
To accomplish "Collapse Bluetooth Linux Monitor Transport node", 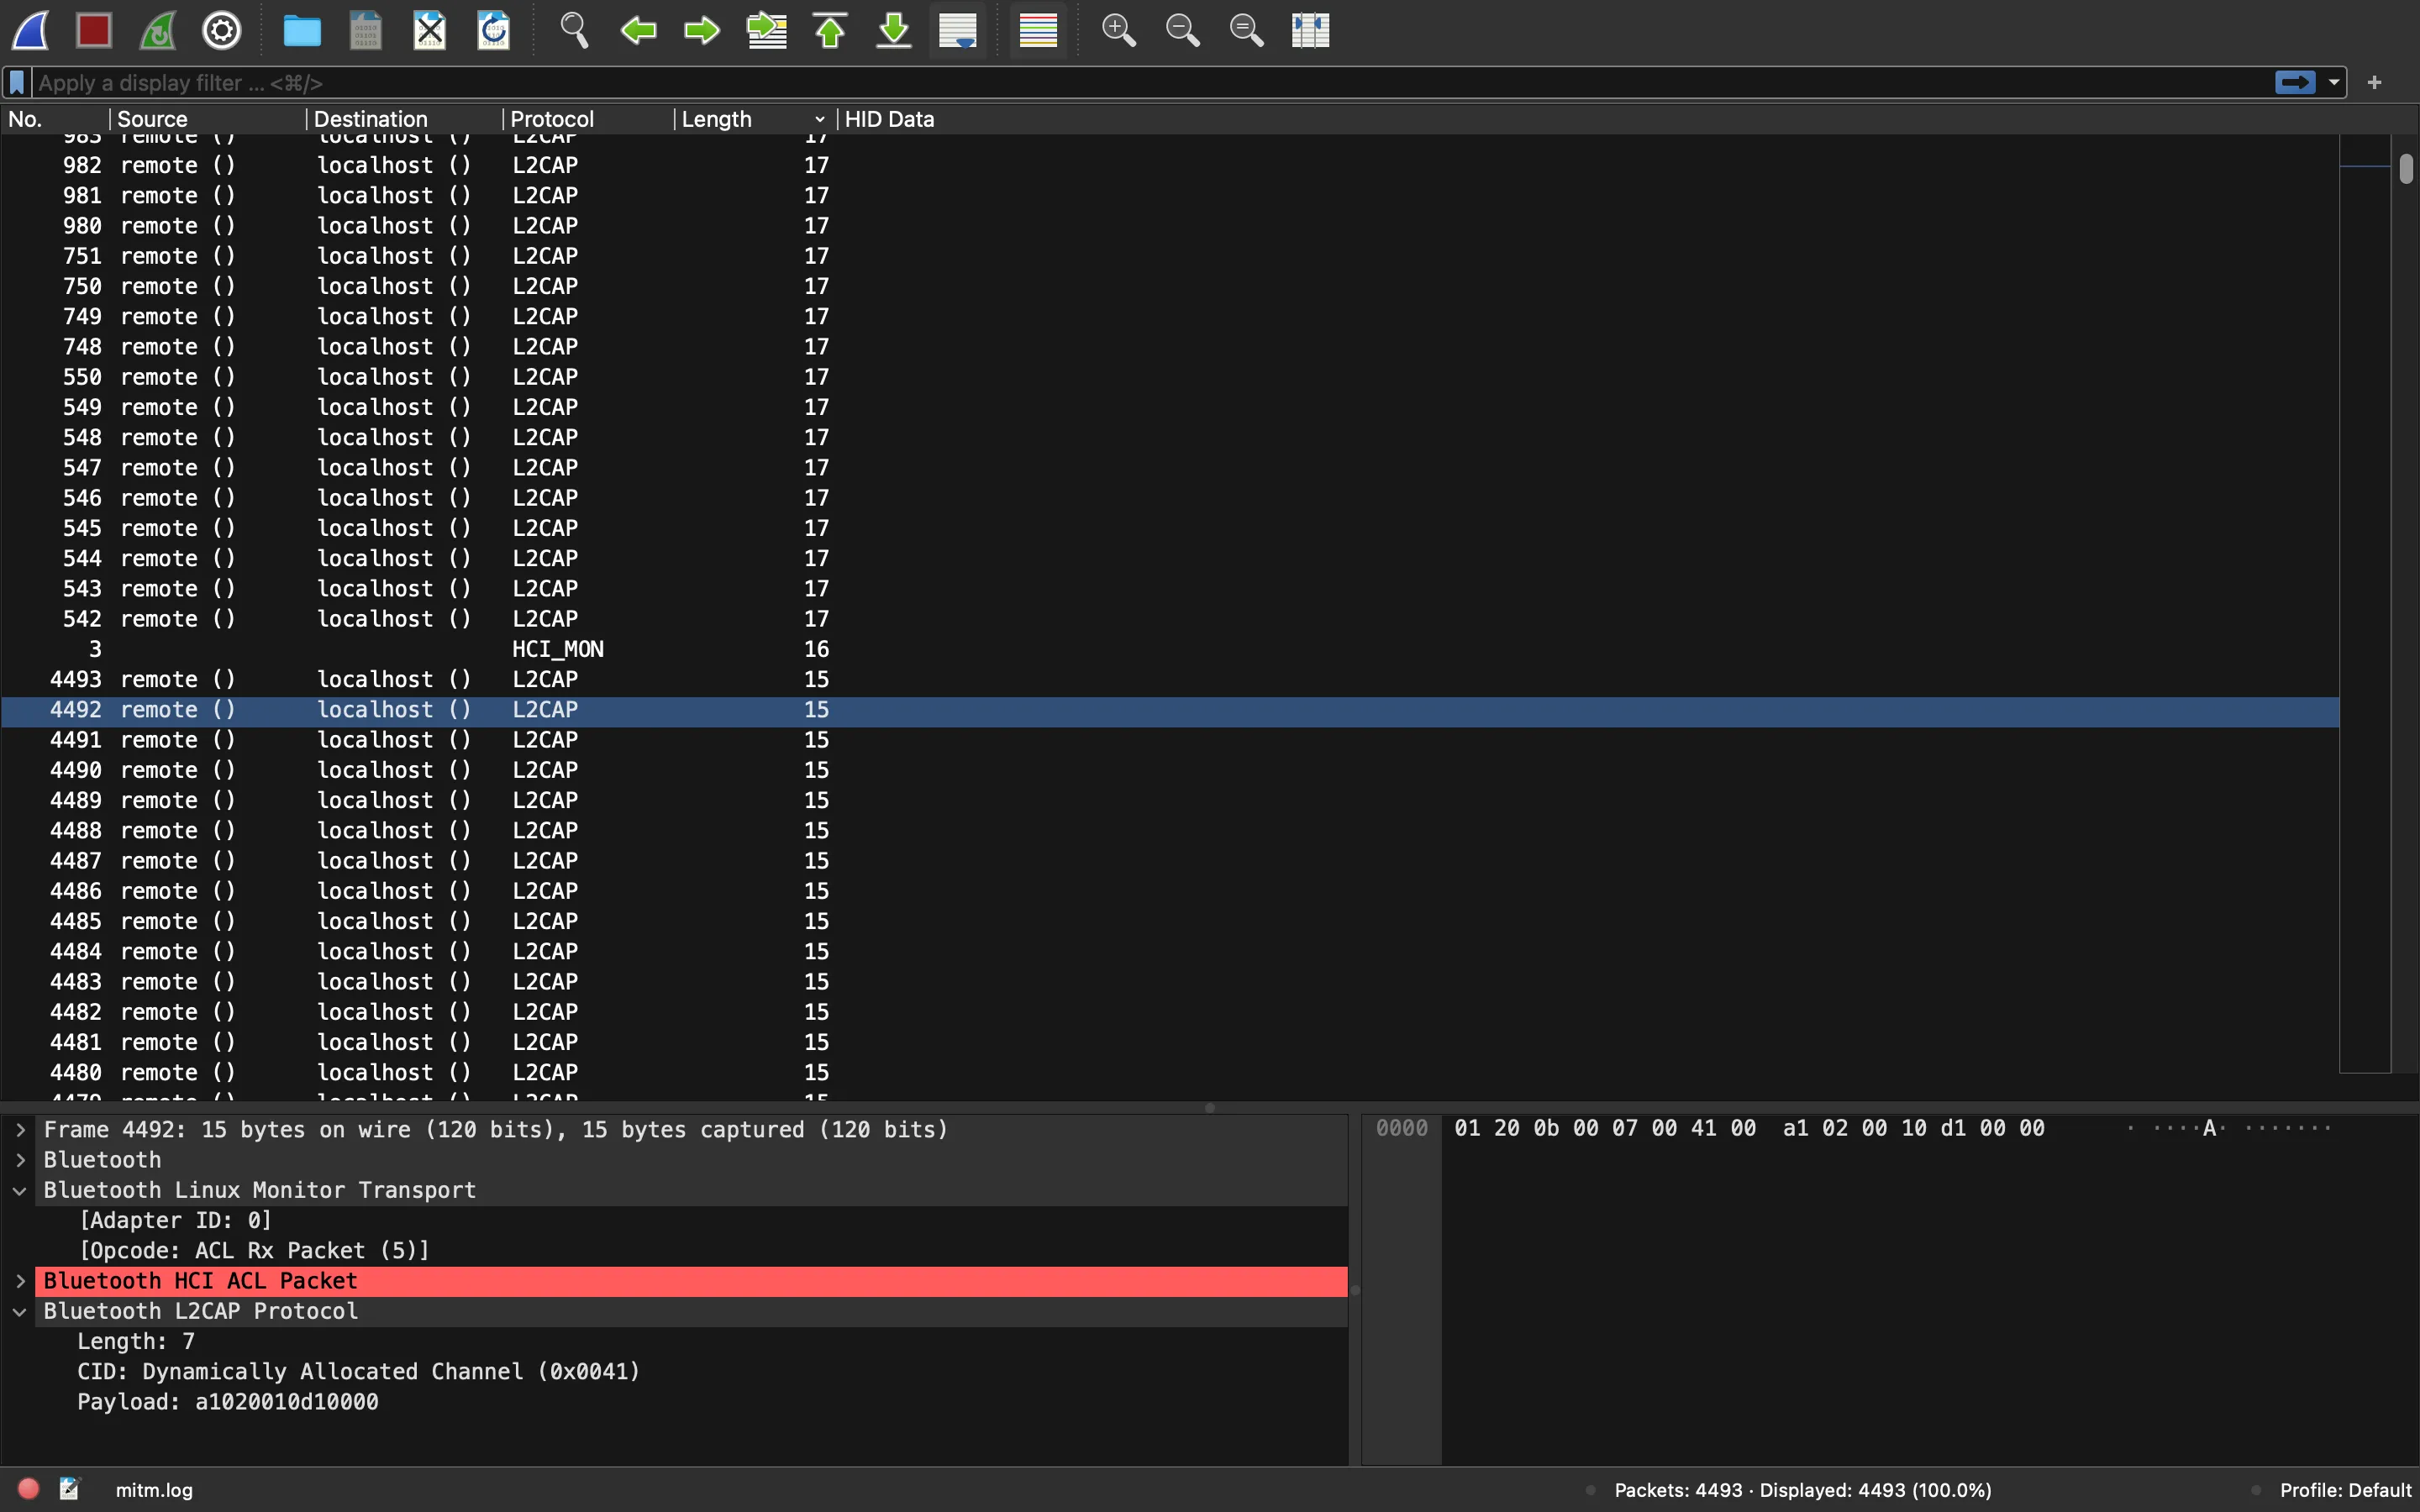I will tap(20, 1190).
